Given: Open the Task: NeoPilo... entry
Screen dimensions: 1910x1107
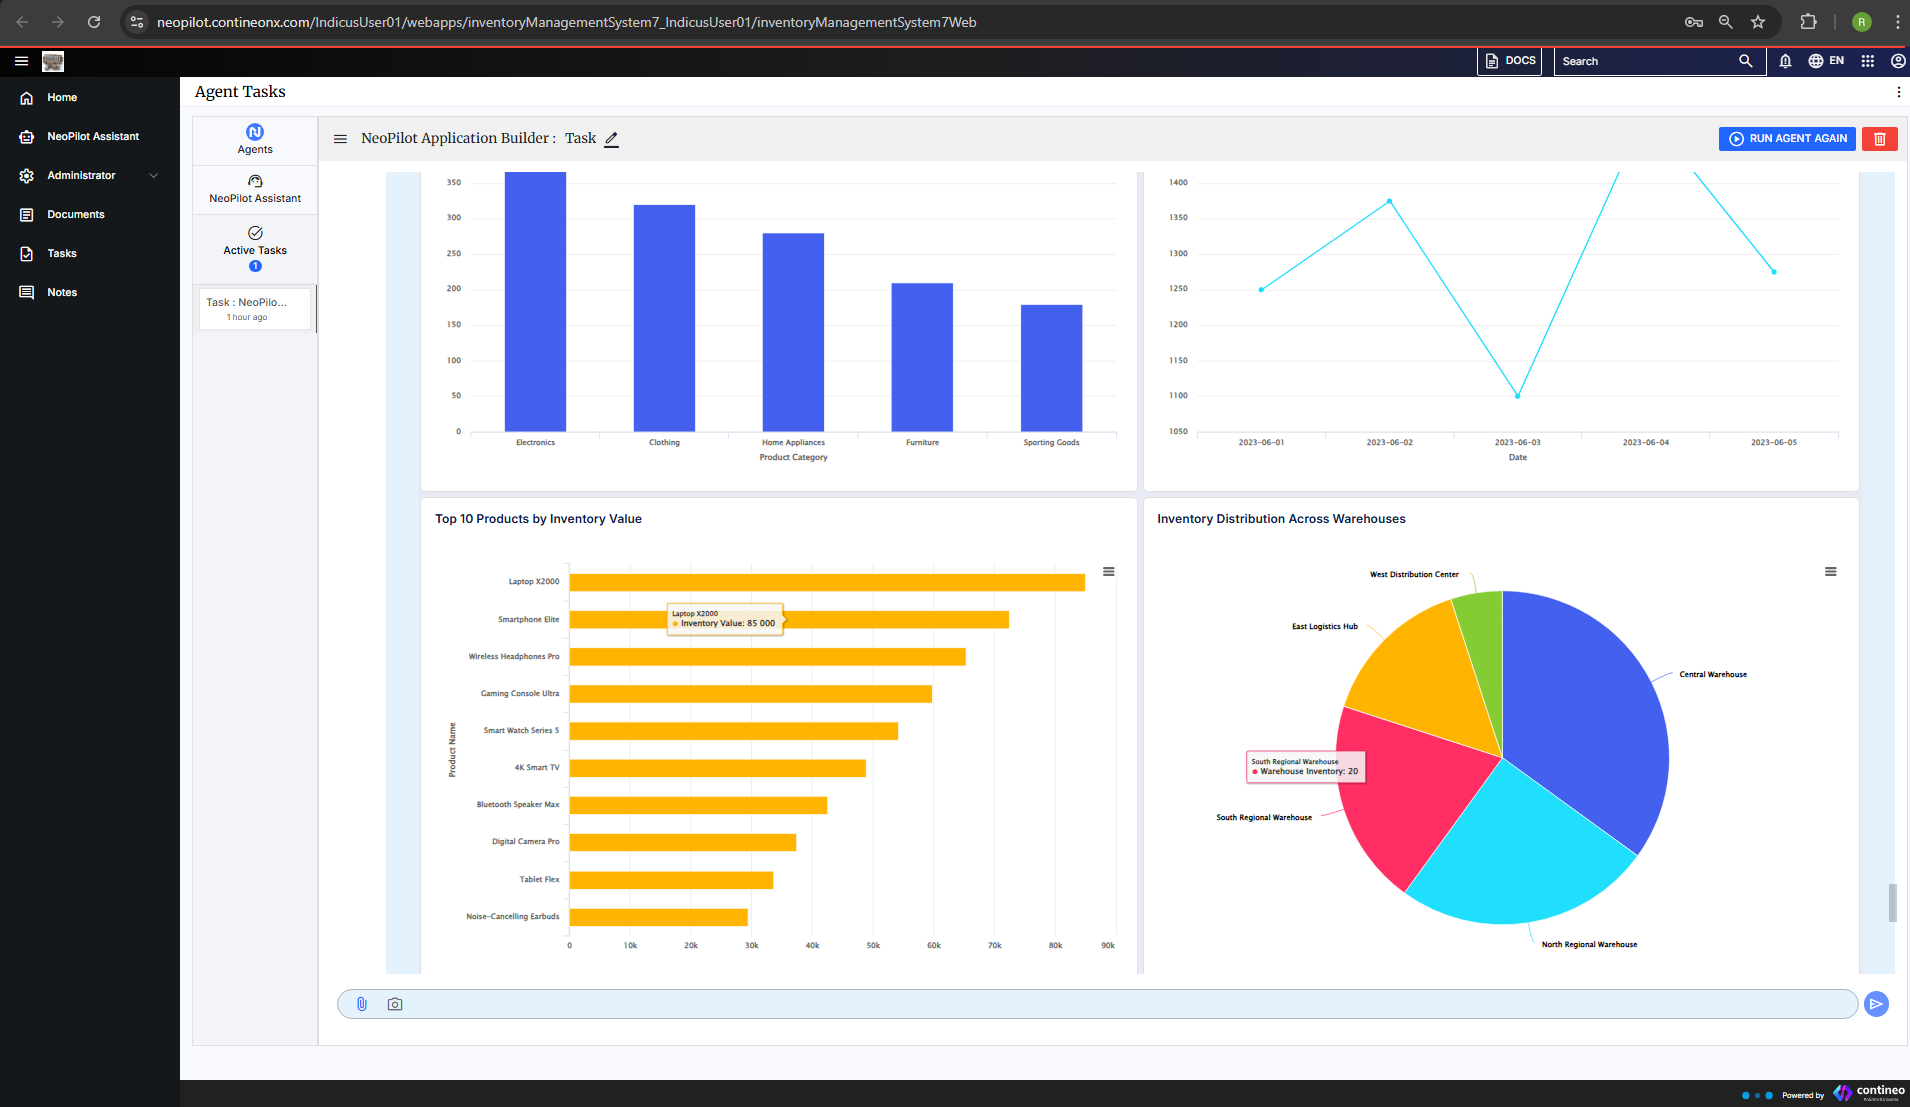Looking at the screenshot, I should pos(255,308).
